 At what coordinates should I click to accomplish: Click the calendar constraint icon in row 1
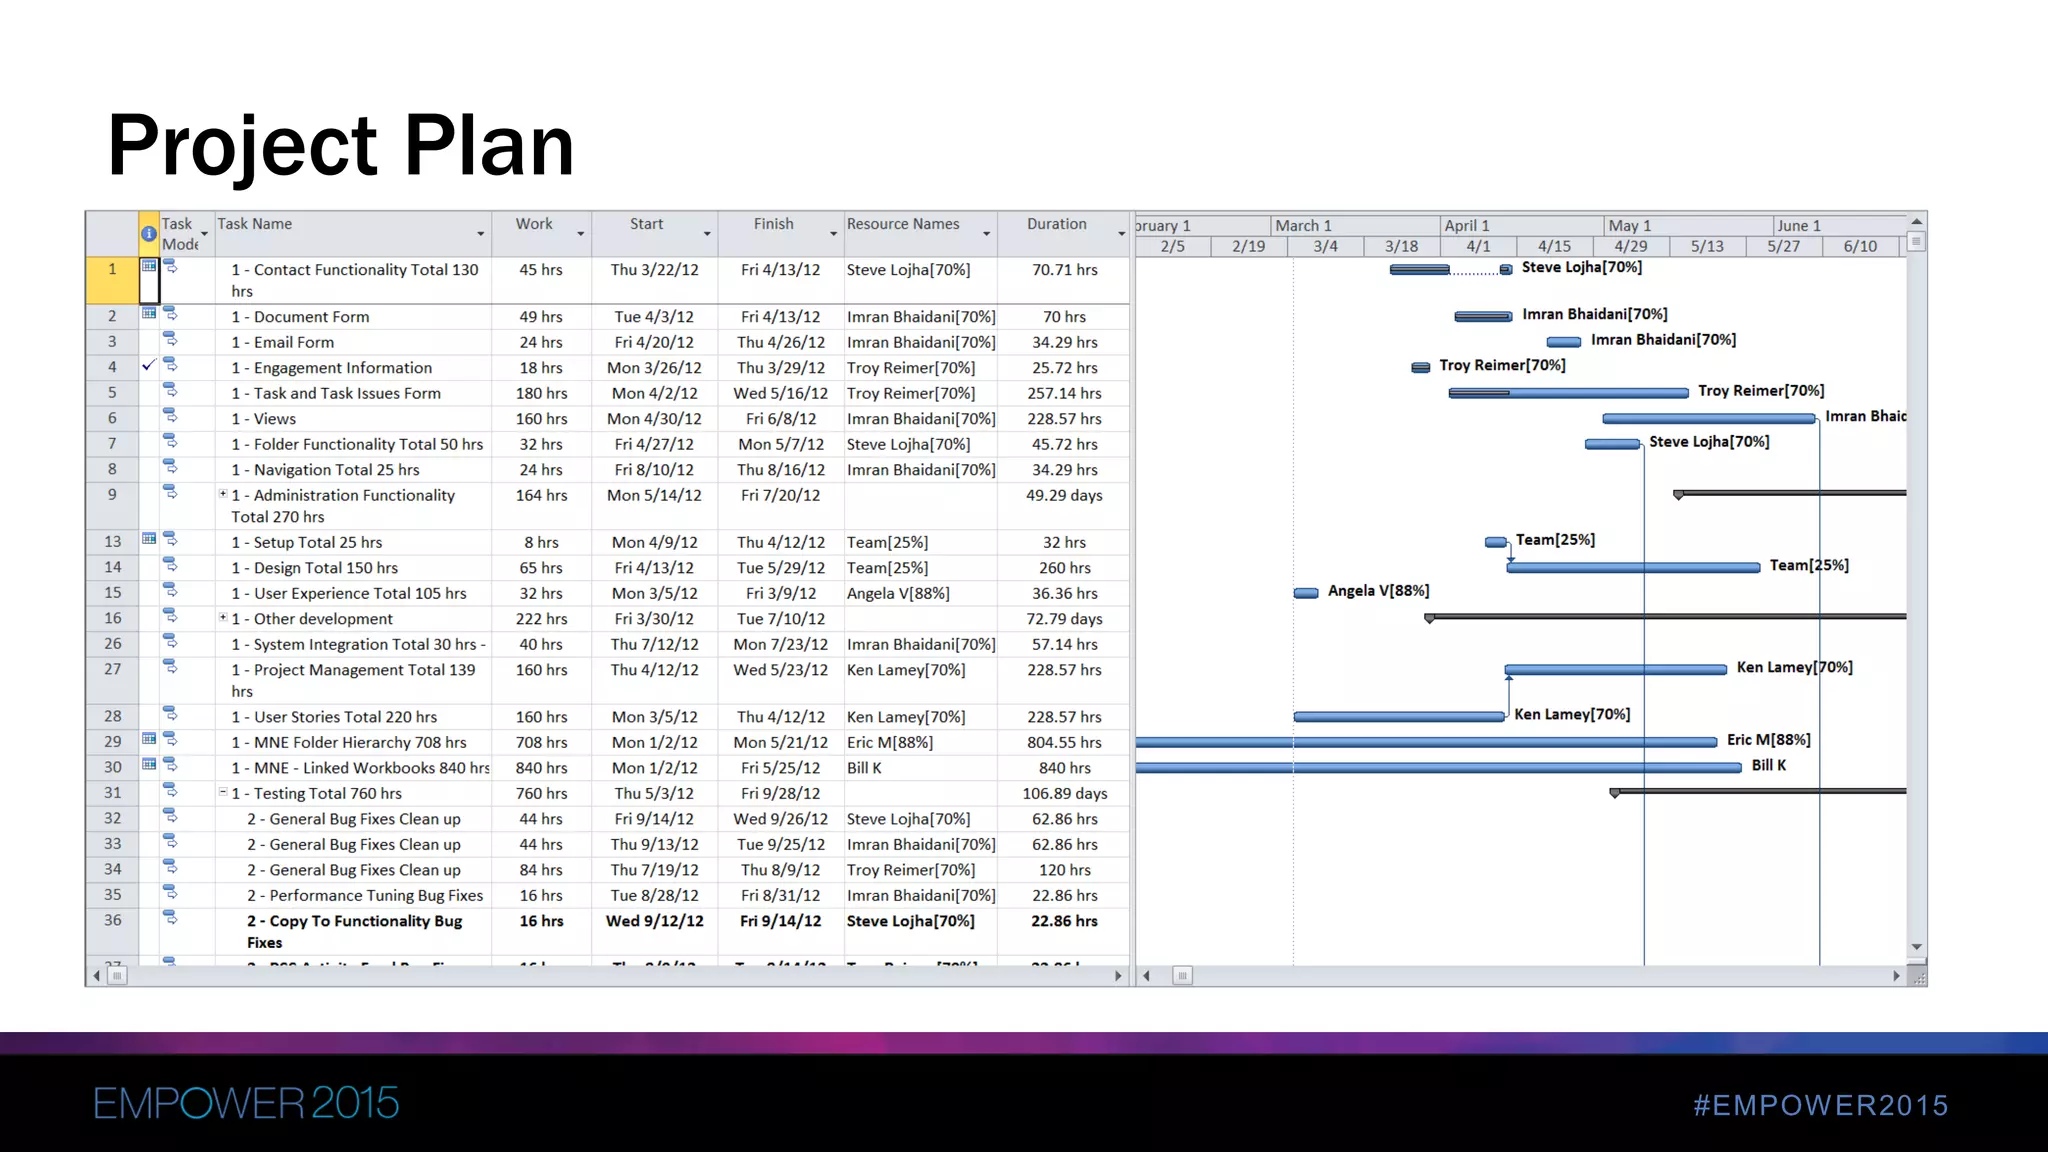click(x=149, y=266)
